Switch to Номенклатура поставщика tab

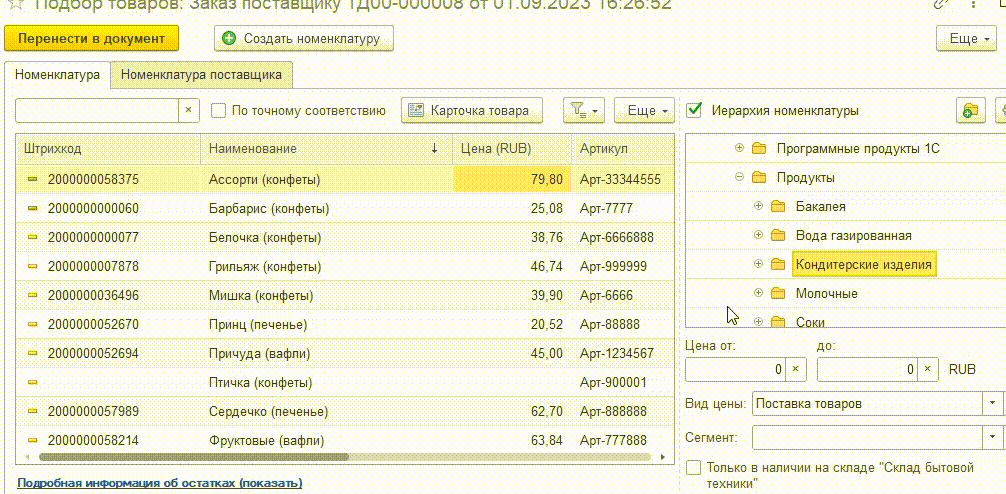tap(201, 74)
